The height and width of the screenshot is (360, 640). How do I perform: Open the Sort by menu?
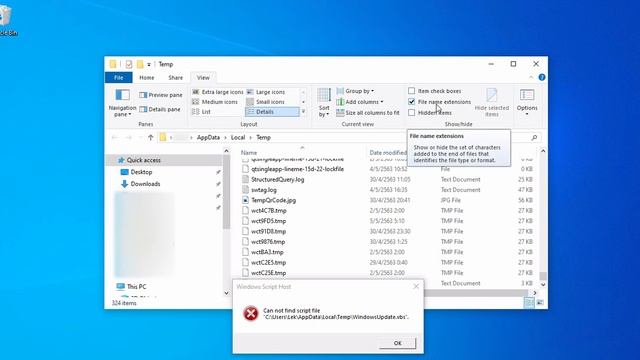point(324,103)
